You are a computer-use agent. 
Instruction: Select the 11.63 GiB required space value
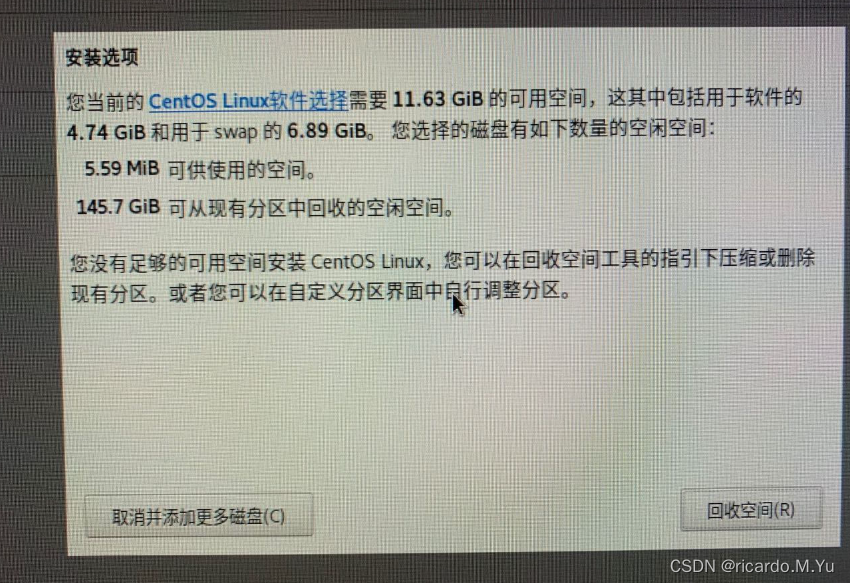(x=437, y=99)
